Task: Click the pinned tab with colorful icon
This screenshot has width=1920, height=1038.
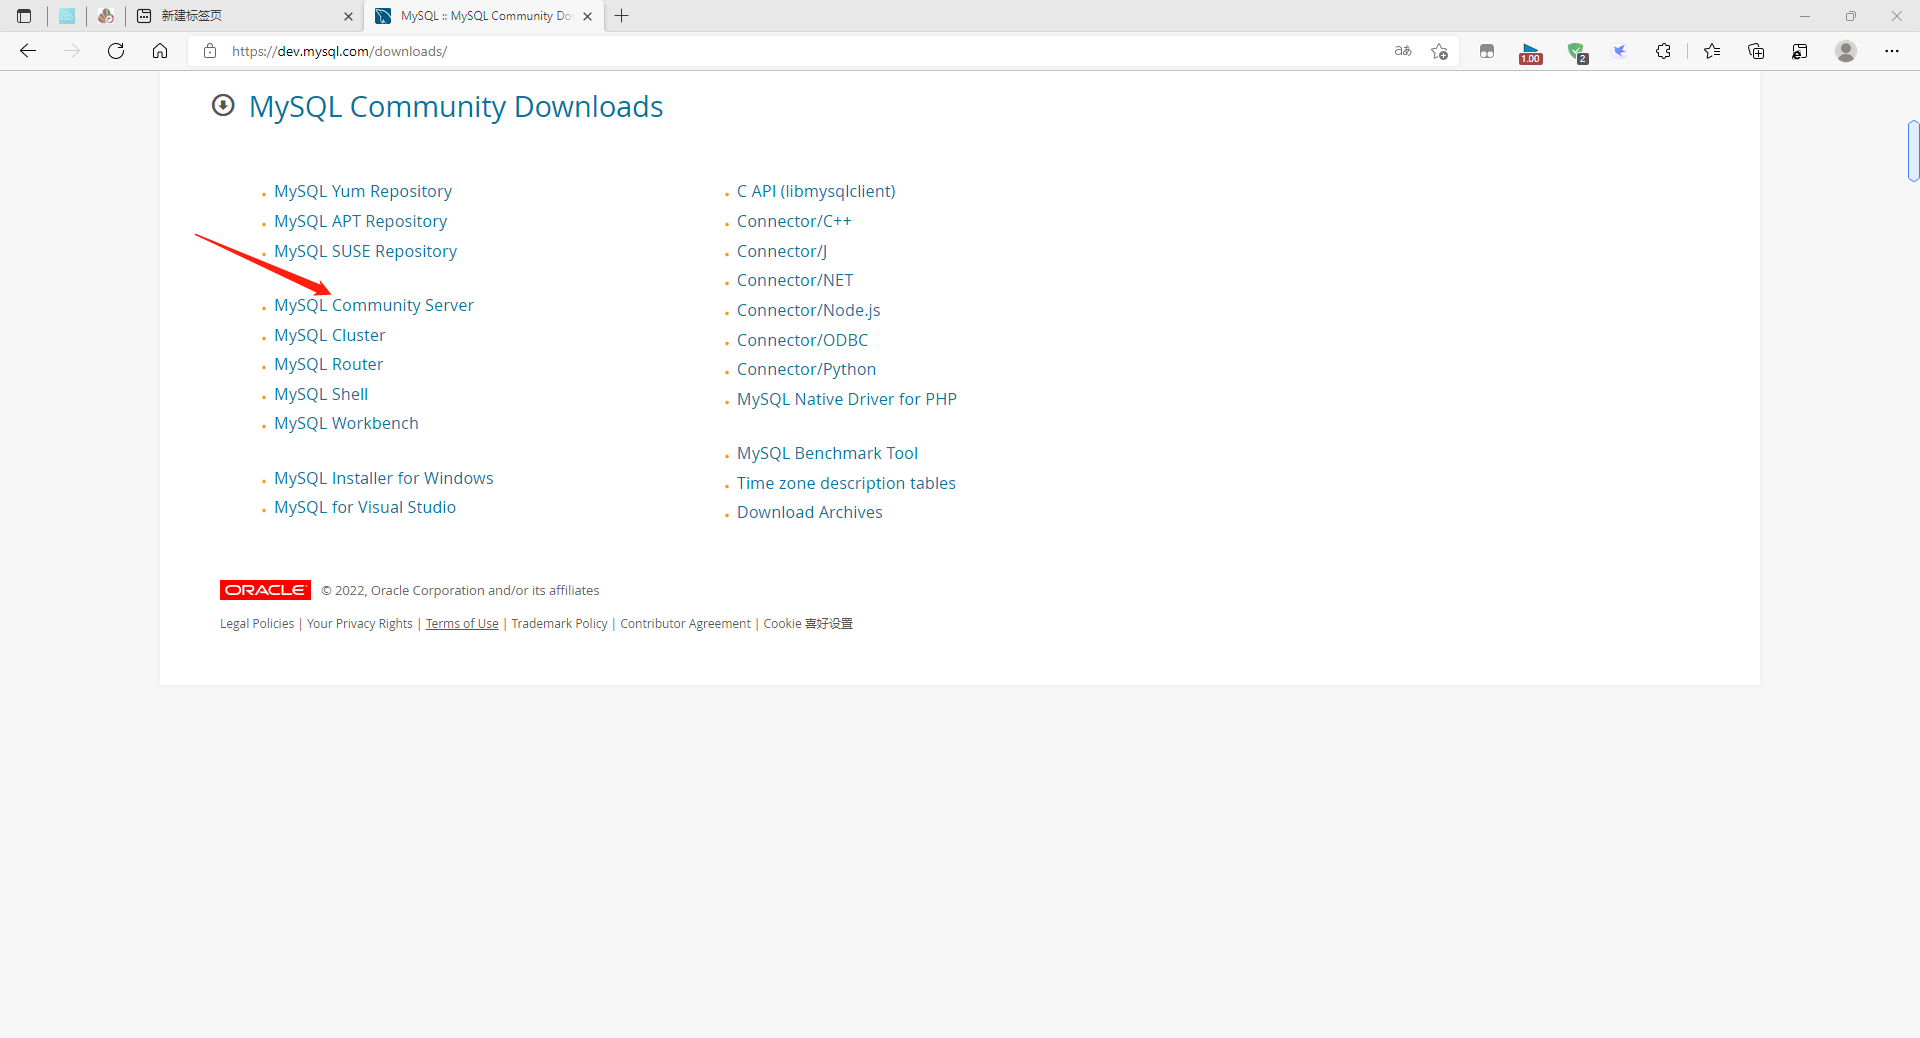Action: point(106,16)
